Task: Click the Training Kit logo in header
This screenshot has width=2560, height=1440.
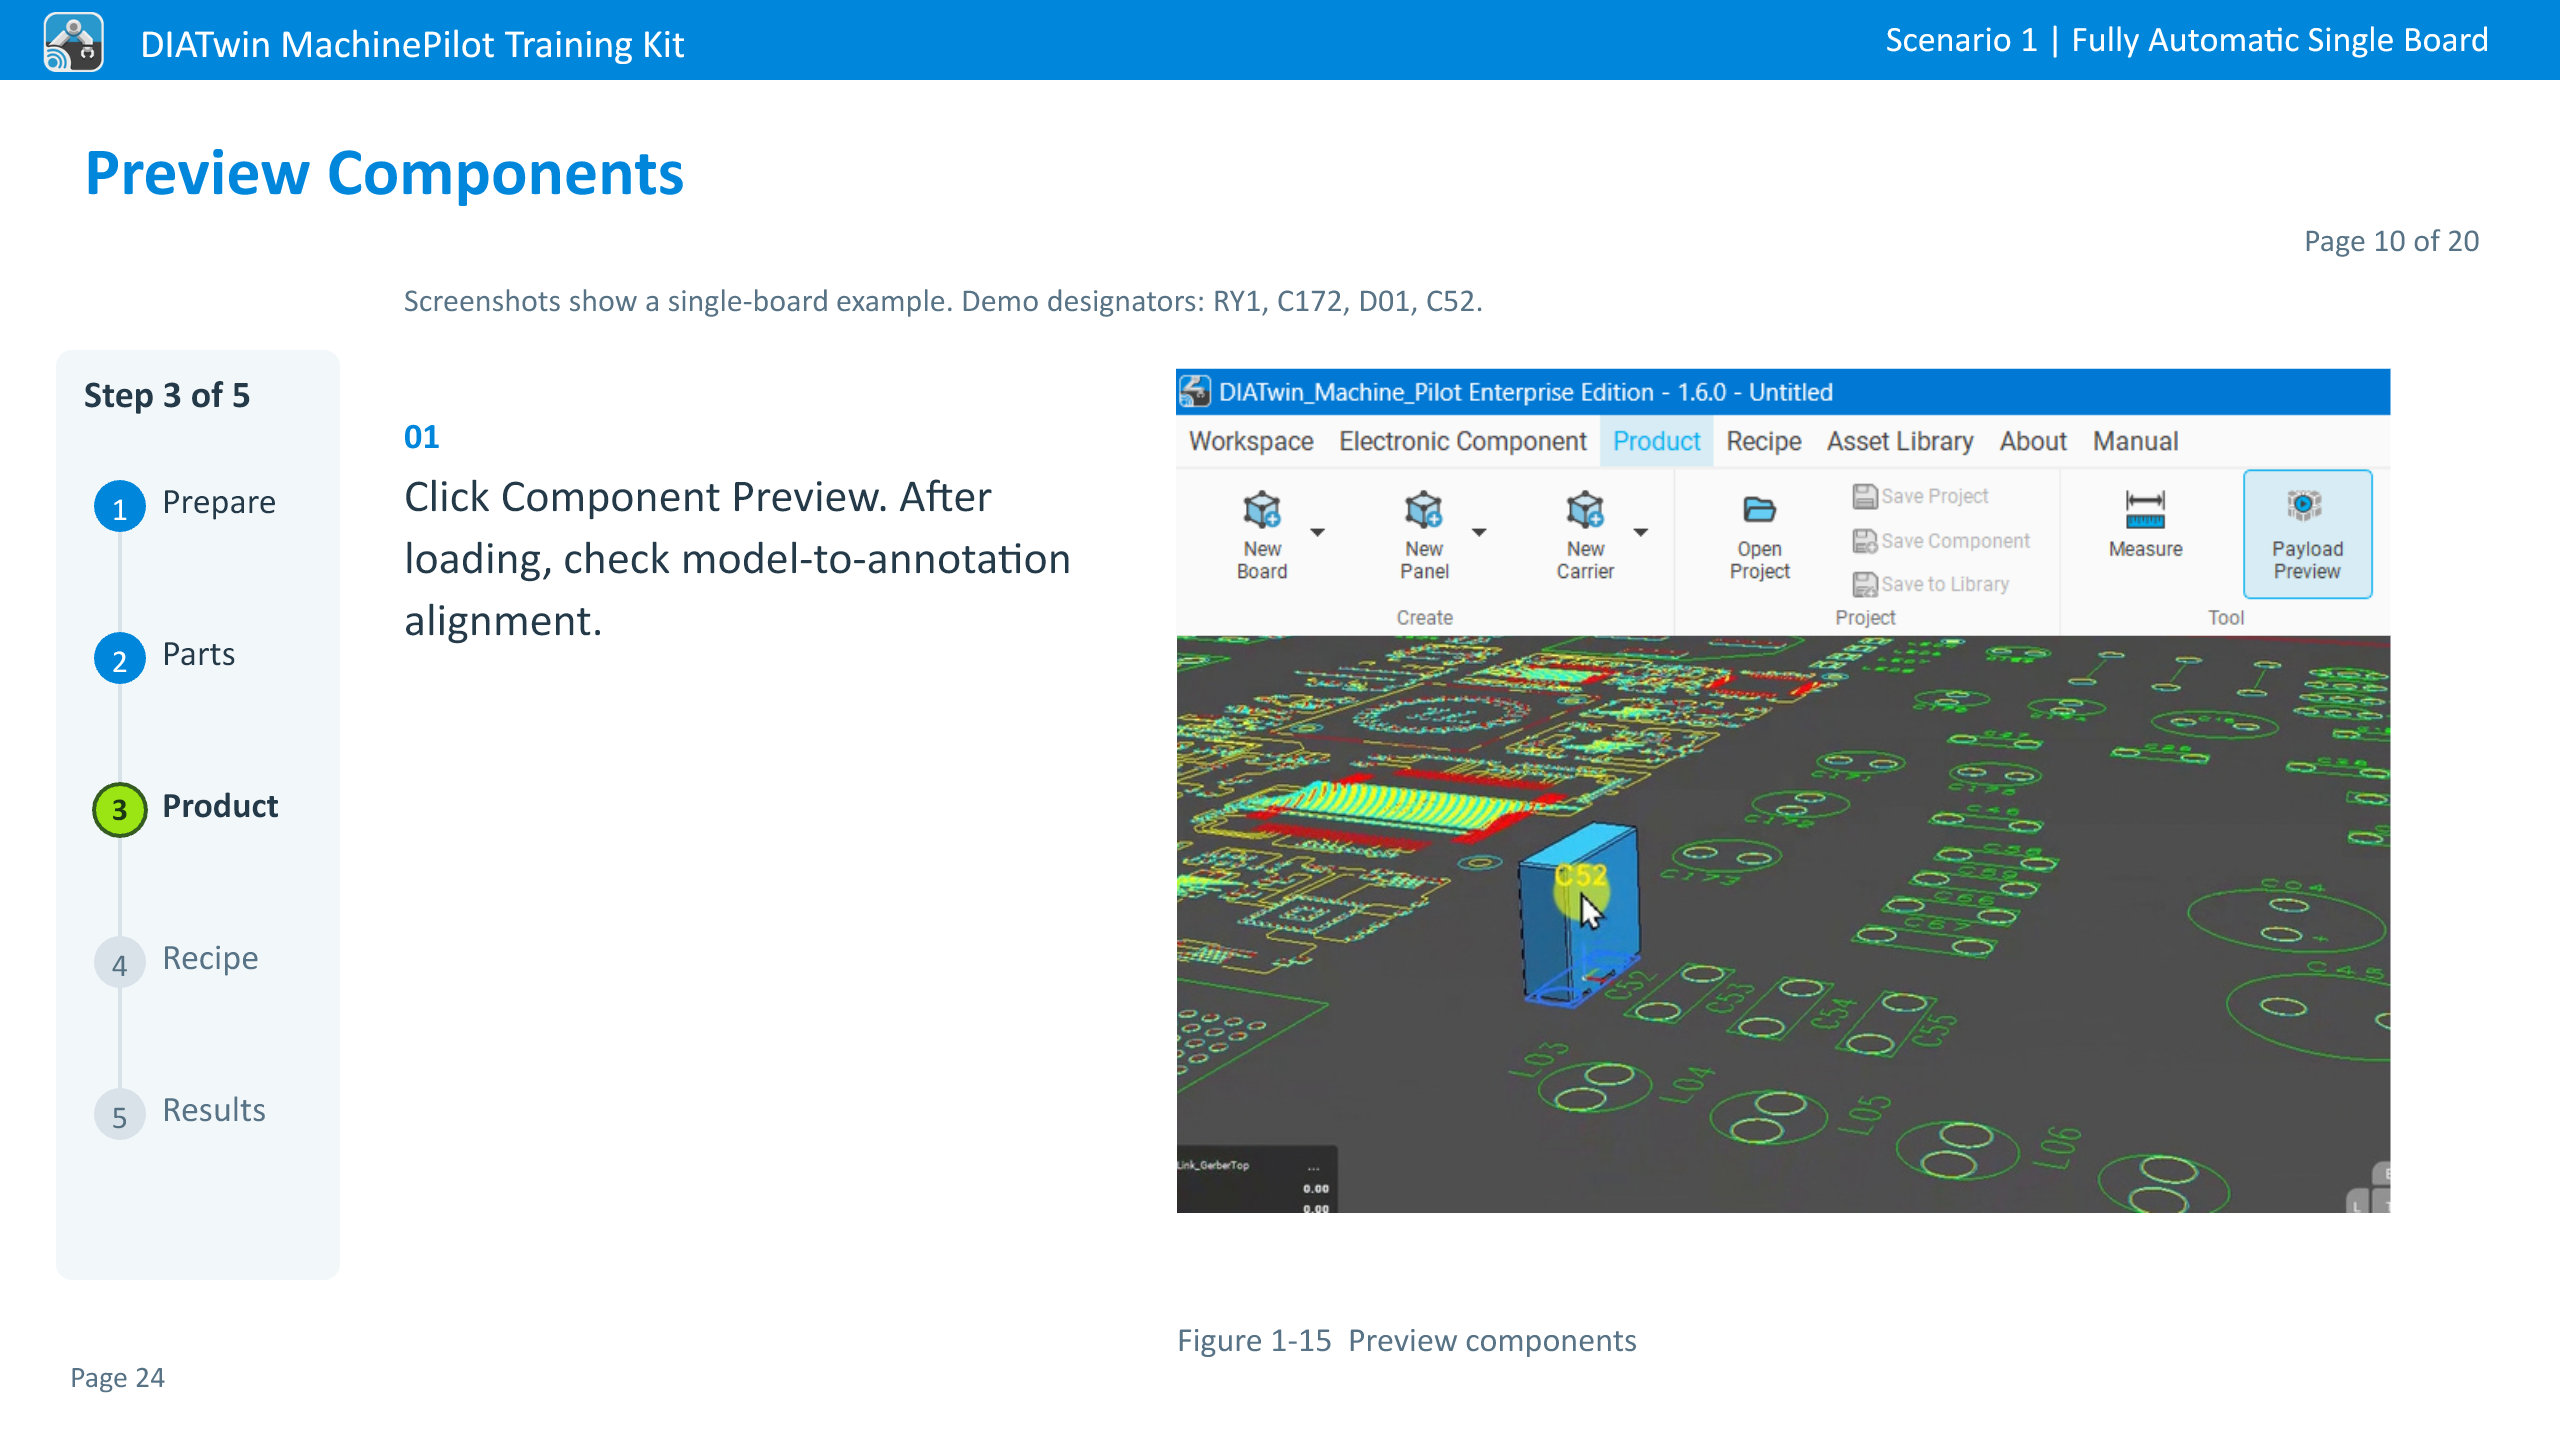Action: pyautogui.click(x=73, y=42)
